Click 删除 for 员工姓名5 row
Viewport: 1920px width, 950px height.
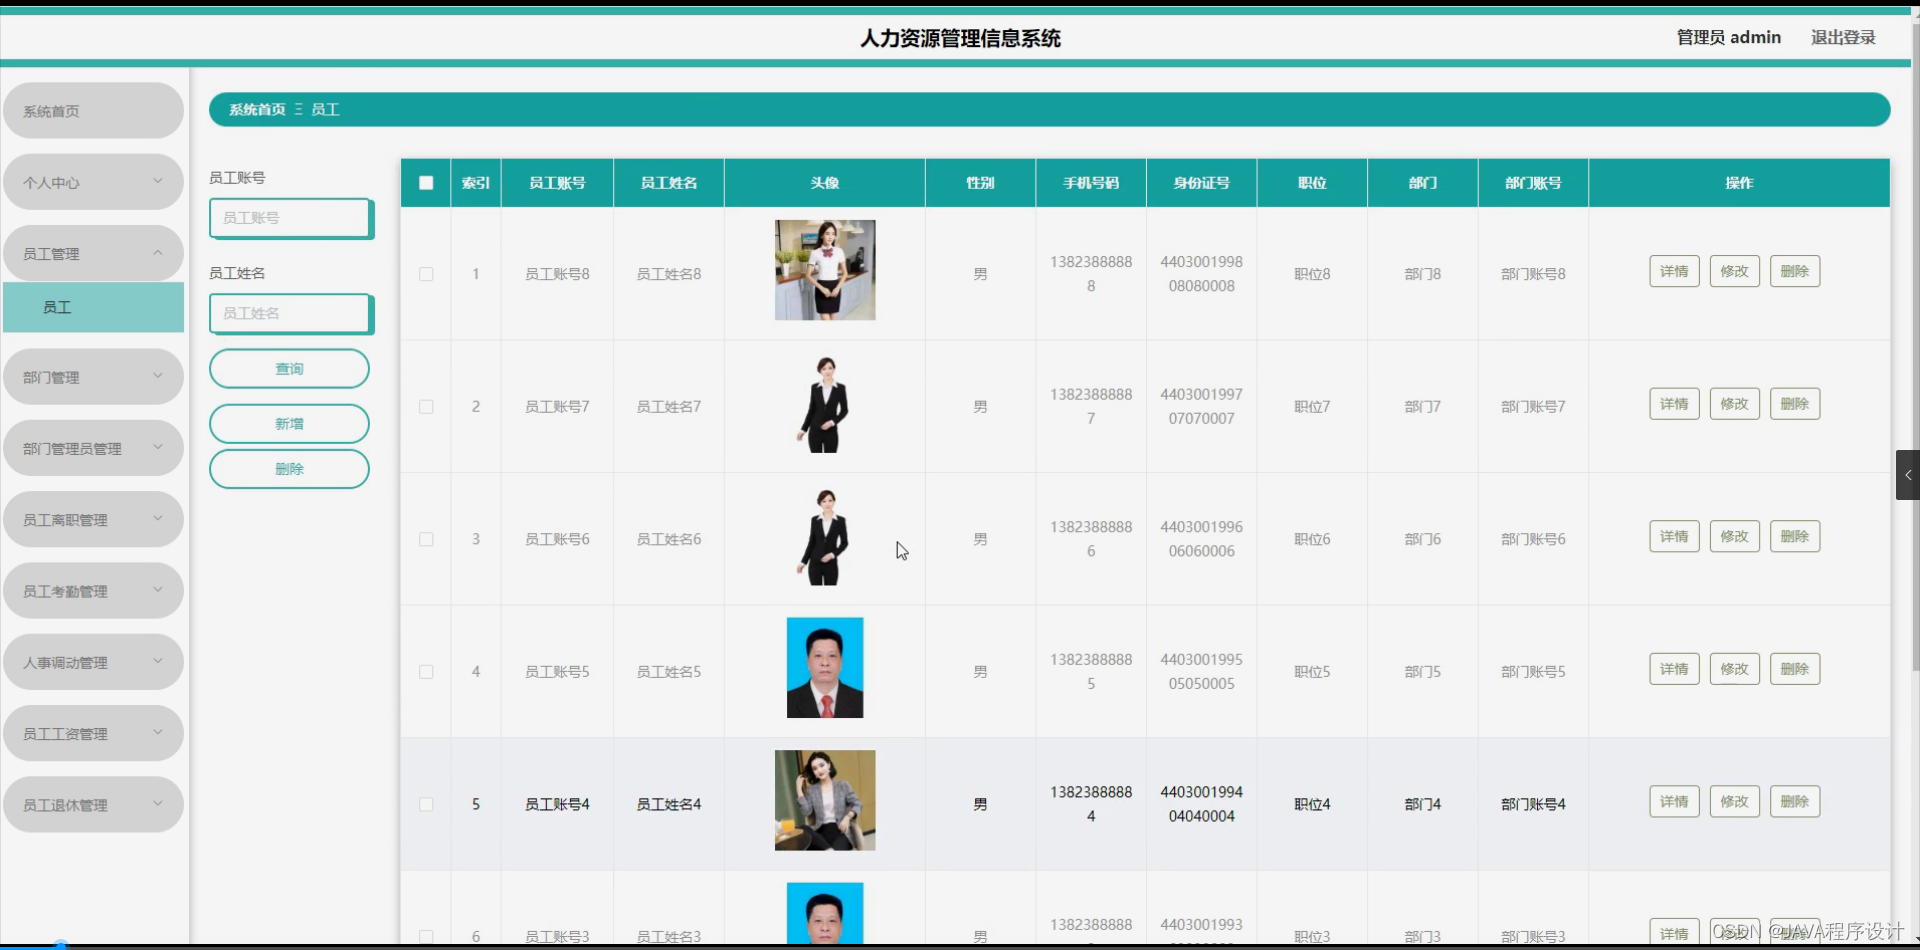point(1795,669)
